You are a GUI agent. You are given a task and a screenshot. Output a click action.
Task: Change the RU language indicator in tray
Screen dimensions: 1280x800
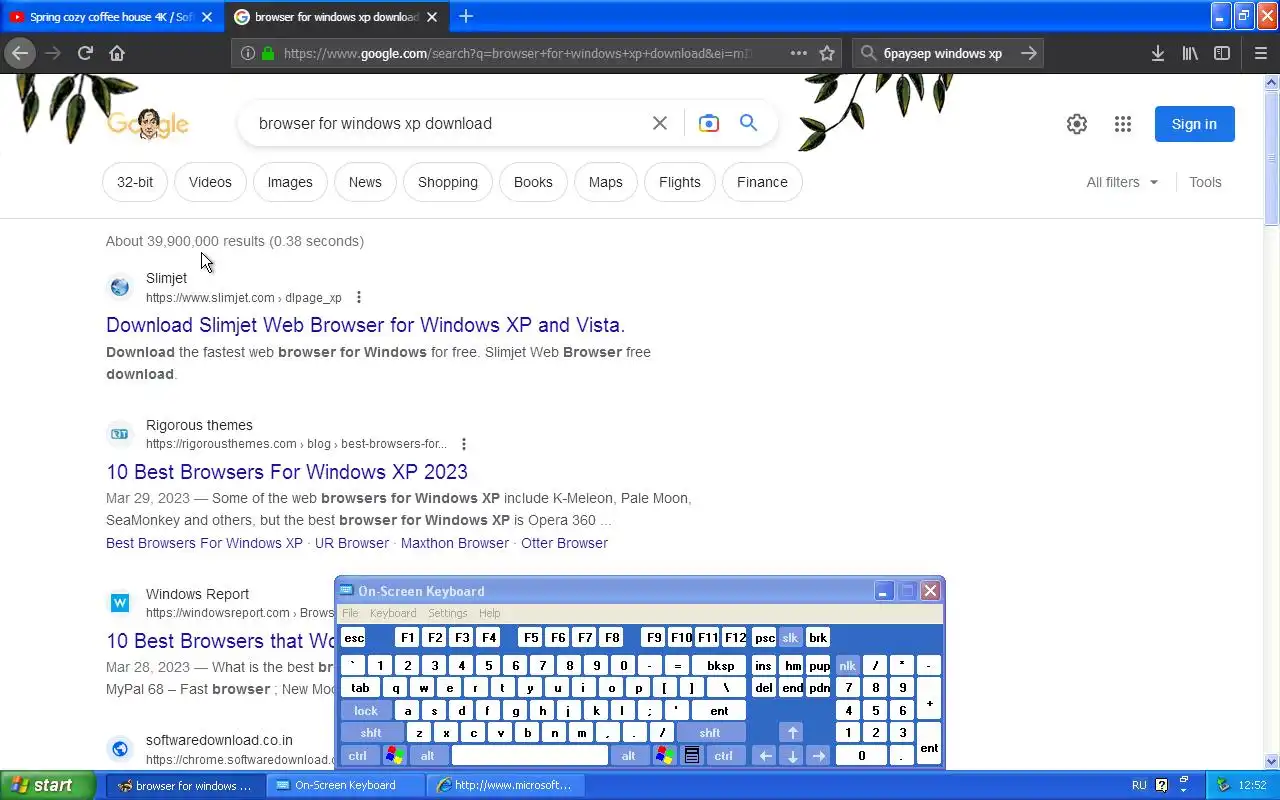tap(1139, 785)
